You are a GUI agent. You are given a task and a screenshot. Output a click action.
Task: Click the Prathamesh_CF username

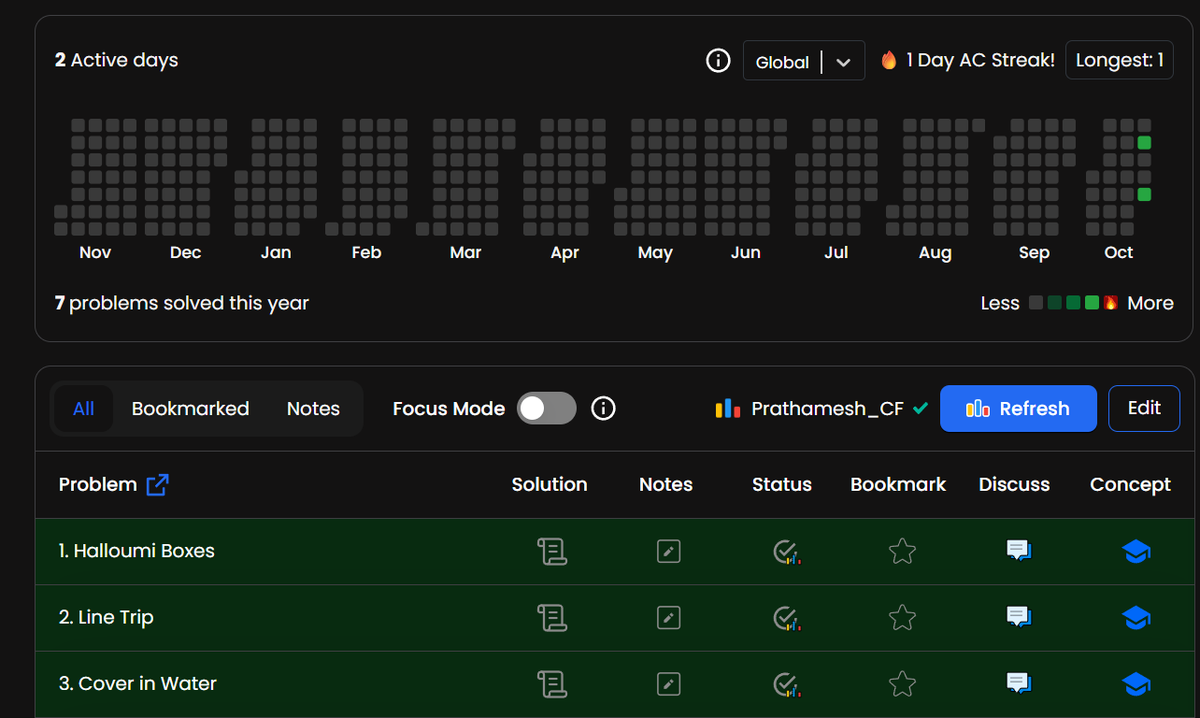[x=827, y=408]
